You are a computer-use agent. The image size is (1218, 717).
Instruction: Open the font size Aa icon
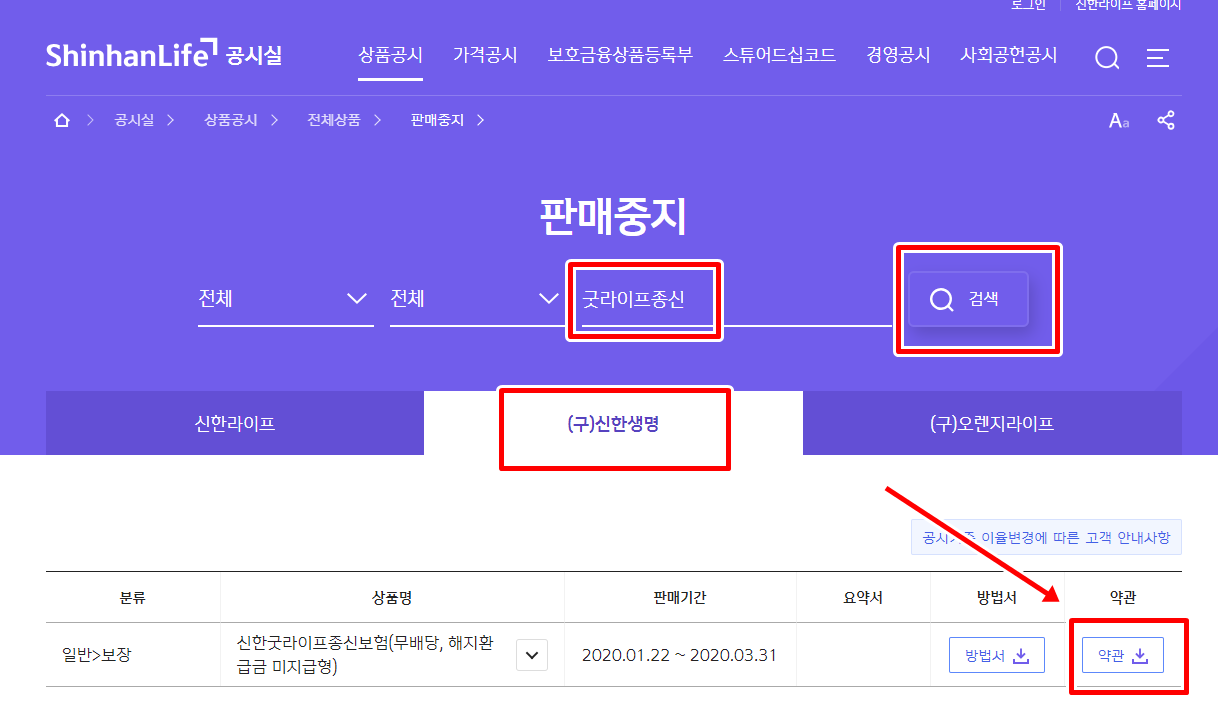(x=1118, y=121)
